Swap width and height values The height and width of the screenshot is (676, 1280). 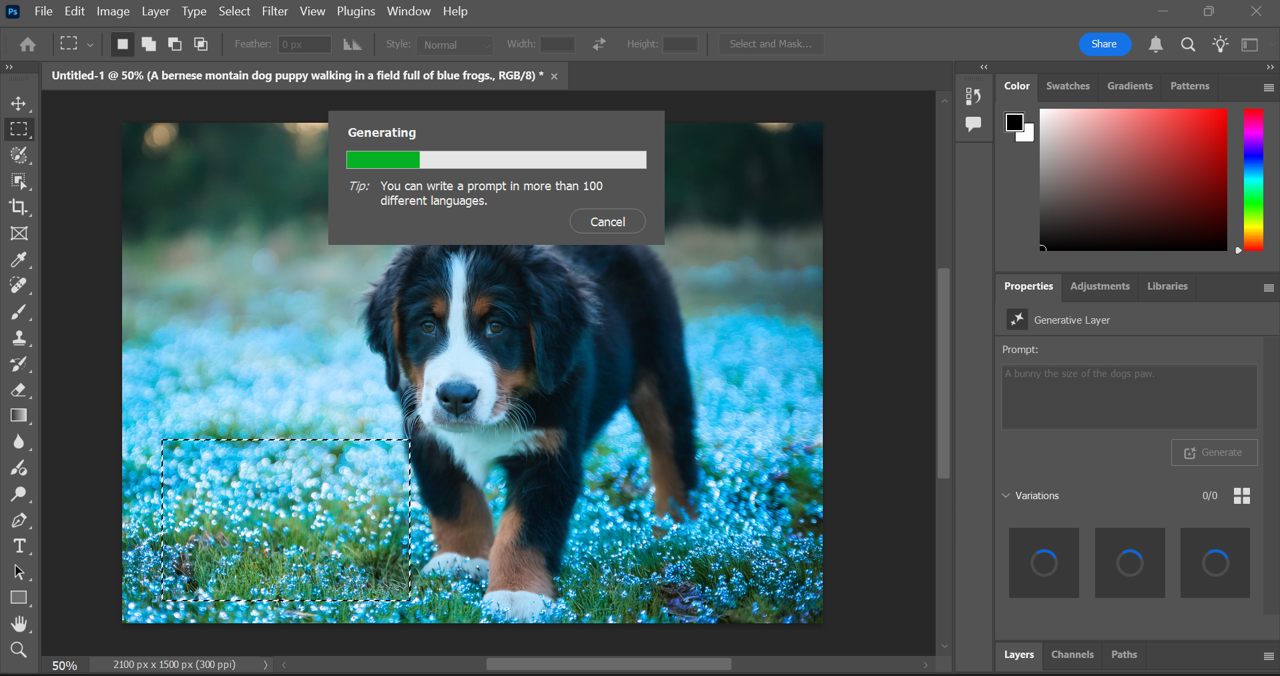(x=599, y=44)
